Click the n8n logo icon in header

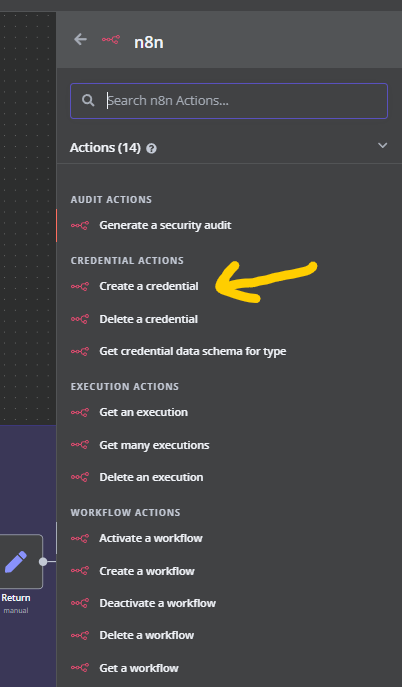coord(111,40)
